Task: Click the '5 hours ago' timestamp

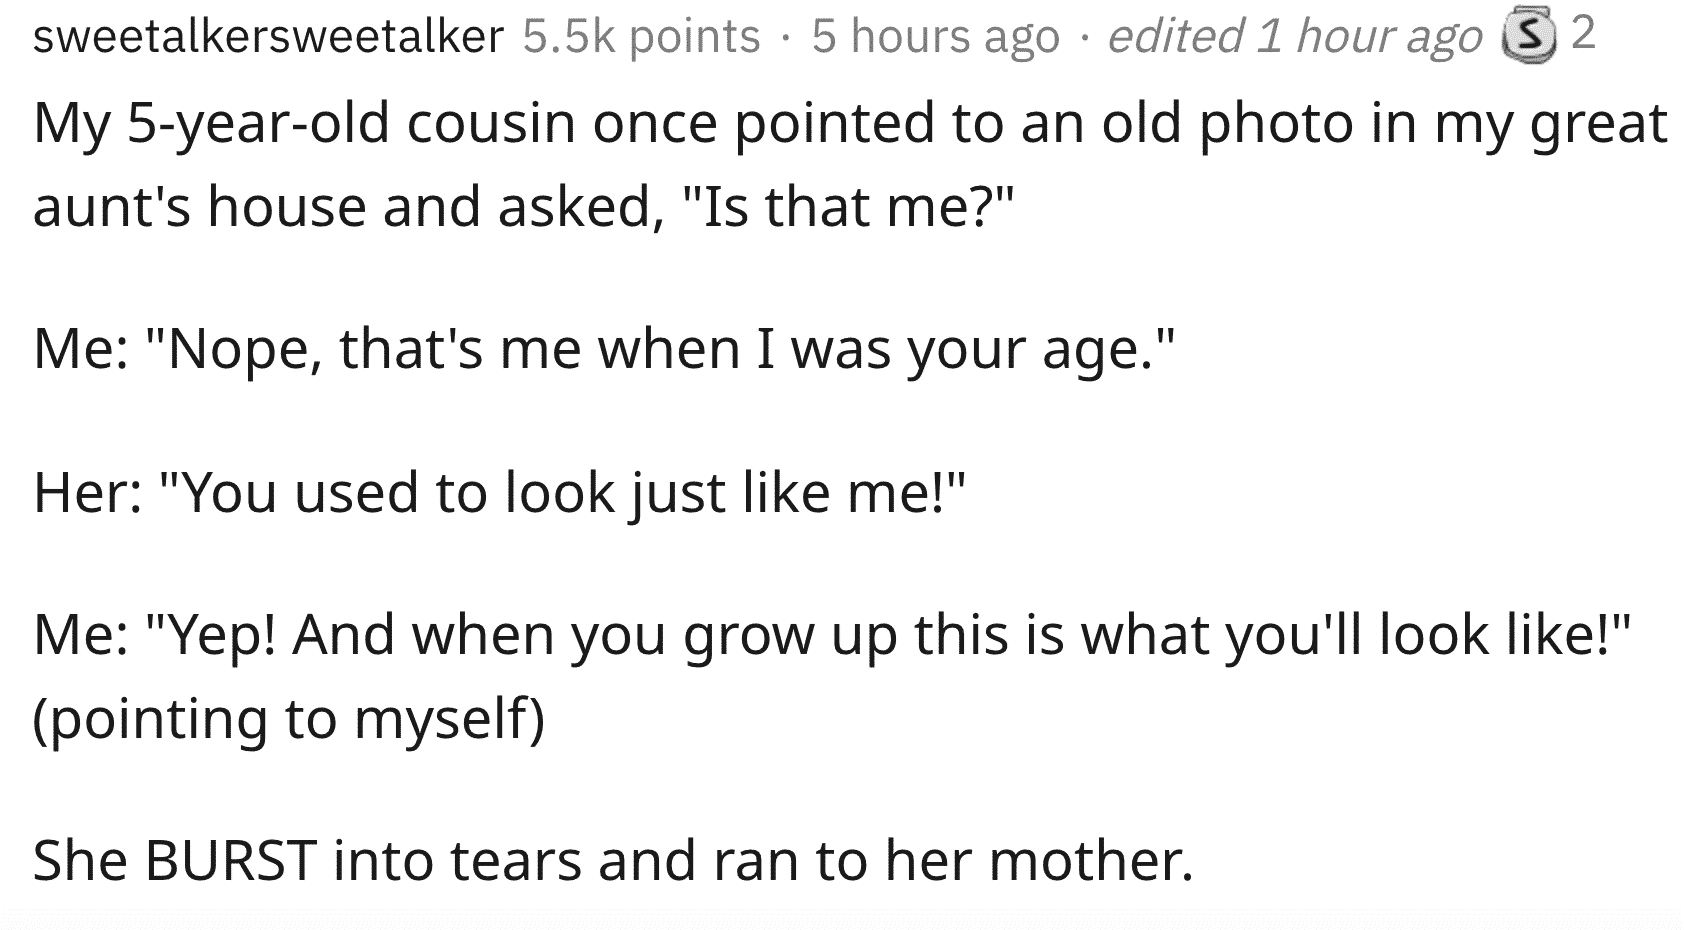Action: [x=935, y=37]
